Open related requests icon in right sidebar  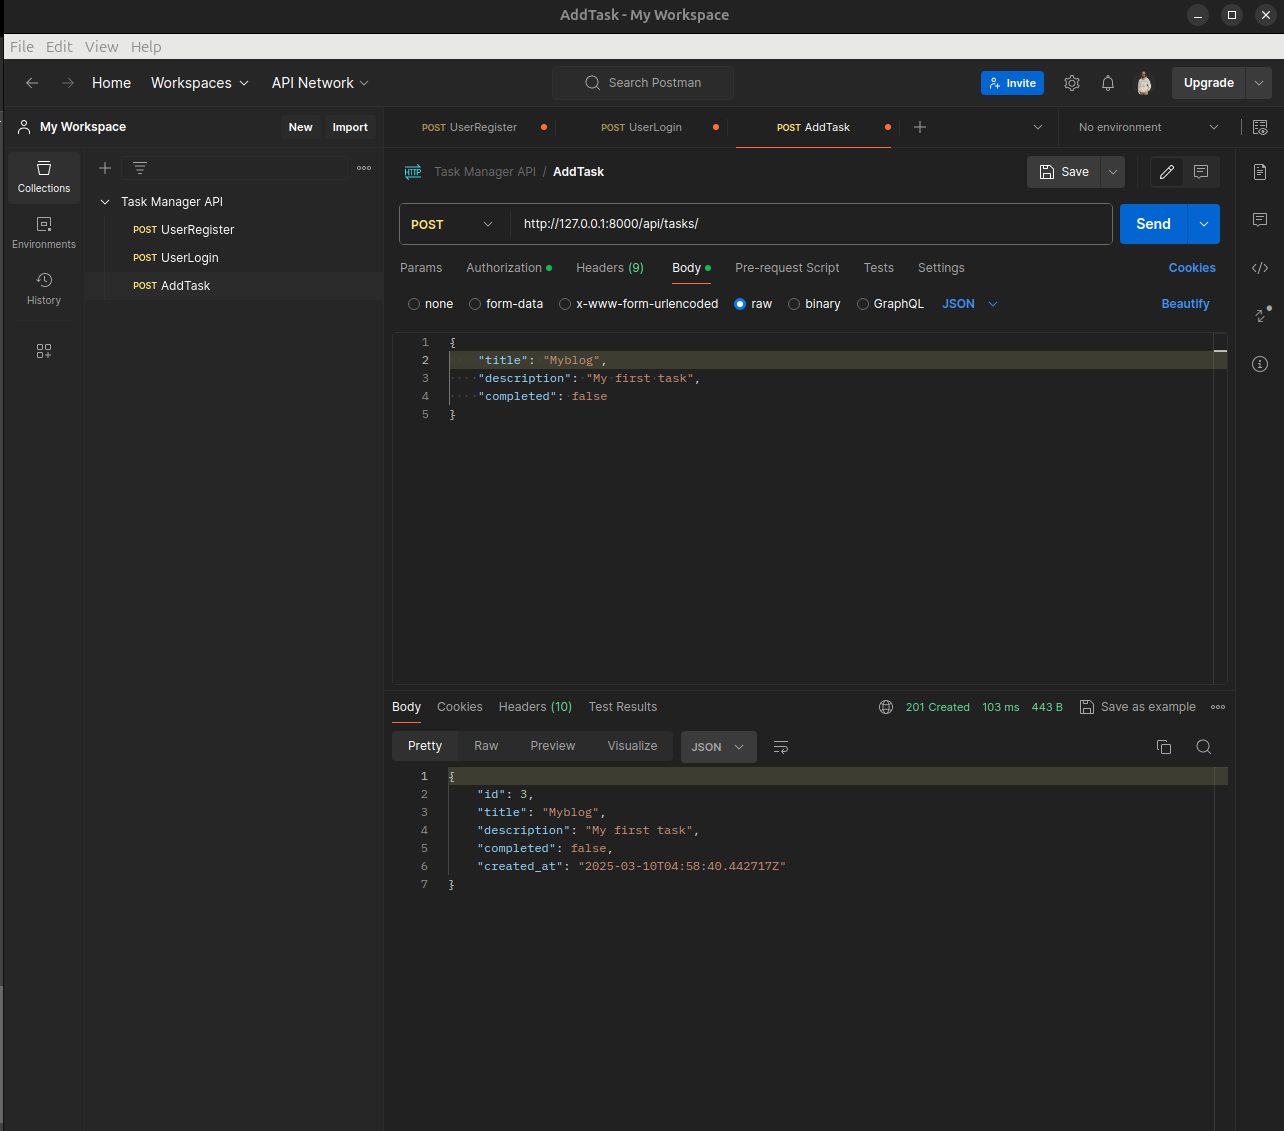(1262, 314)
